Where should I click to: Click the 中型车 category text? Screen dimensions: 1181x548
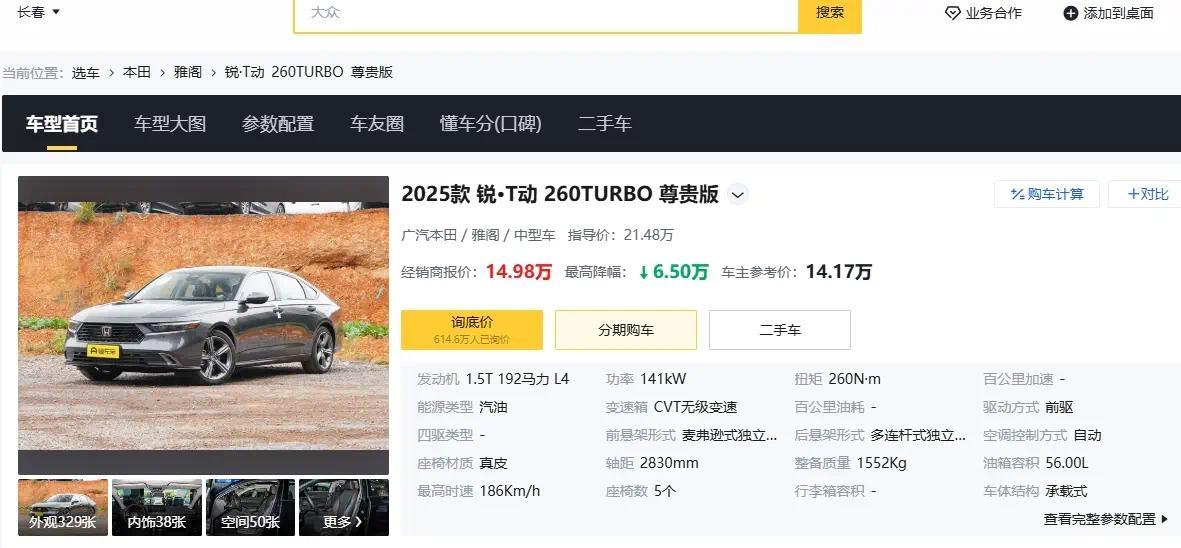[535, 235]
